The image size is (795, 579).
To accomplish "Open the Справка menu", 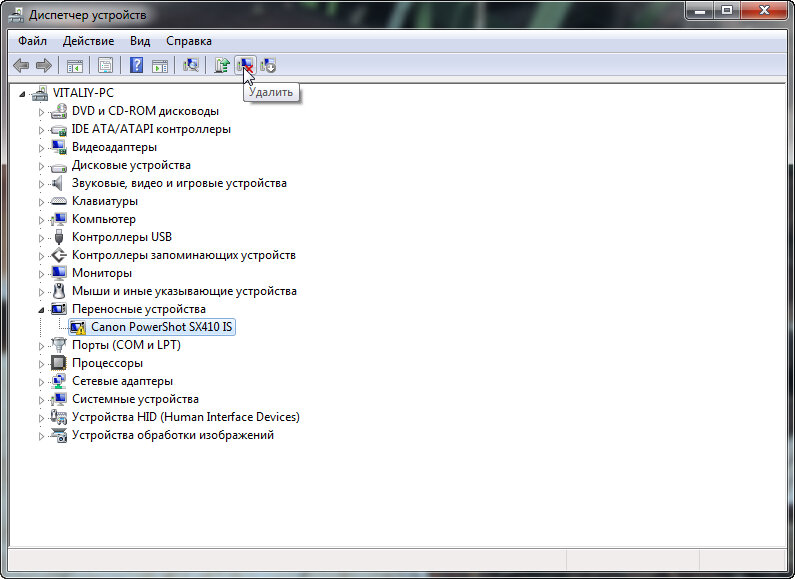I will tap(189, 41).
